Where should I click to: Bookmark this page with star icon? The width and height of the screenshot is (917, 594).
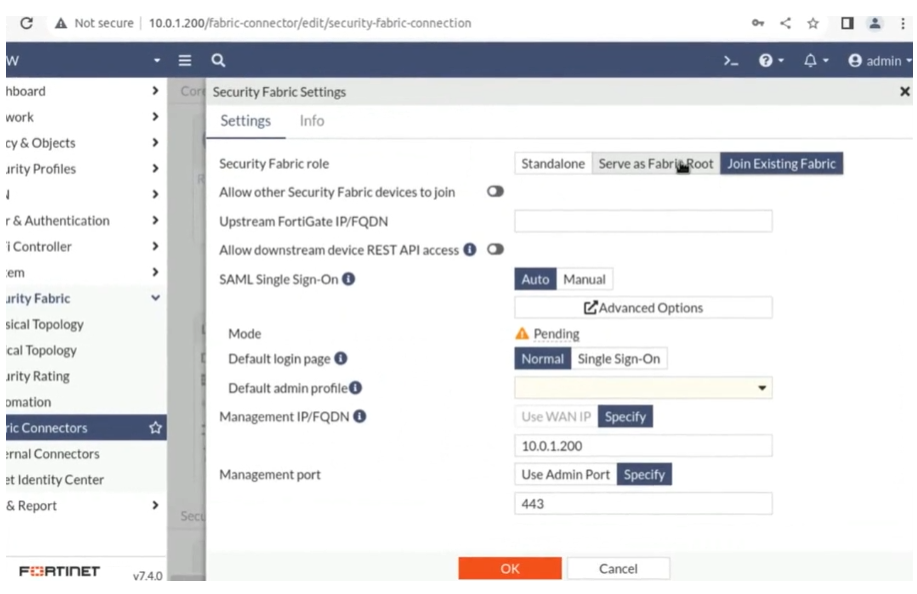[813, 23]
